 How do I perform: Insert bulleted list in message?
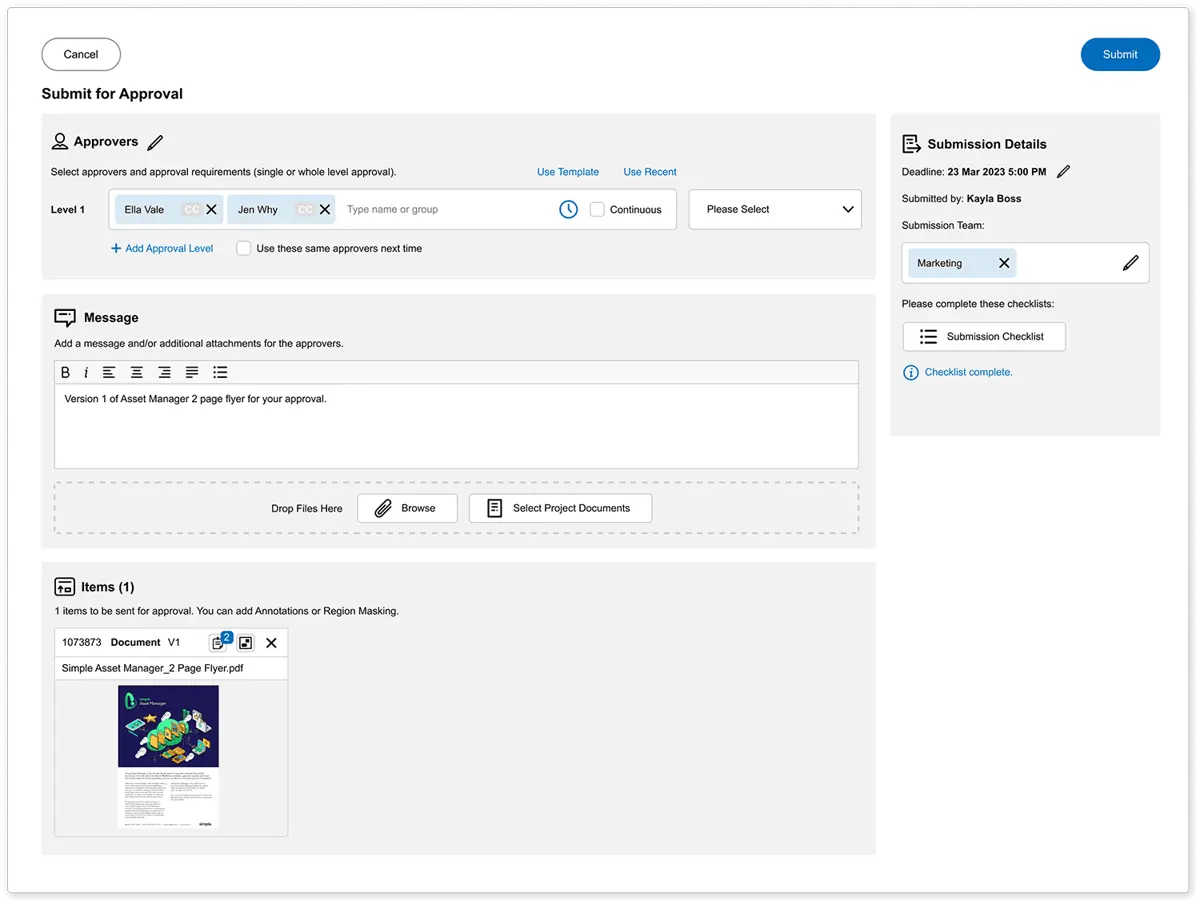point(220,372)
